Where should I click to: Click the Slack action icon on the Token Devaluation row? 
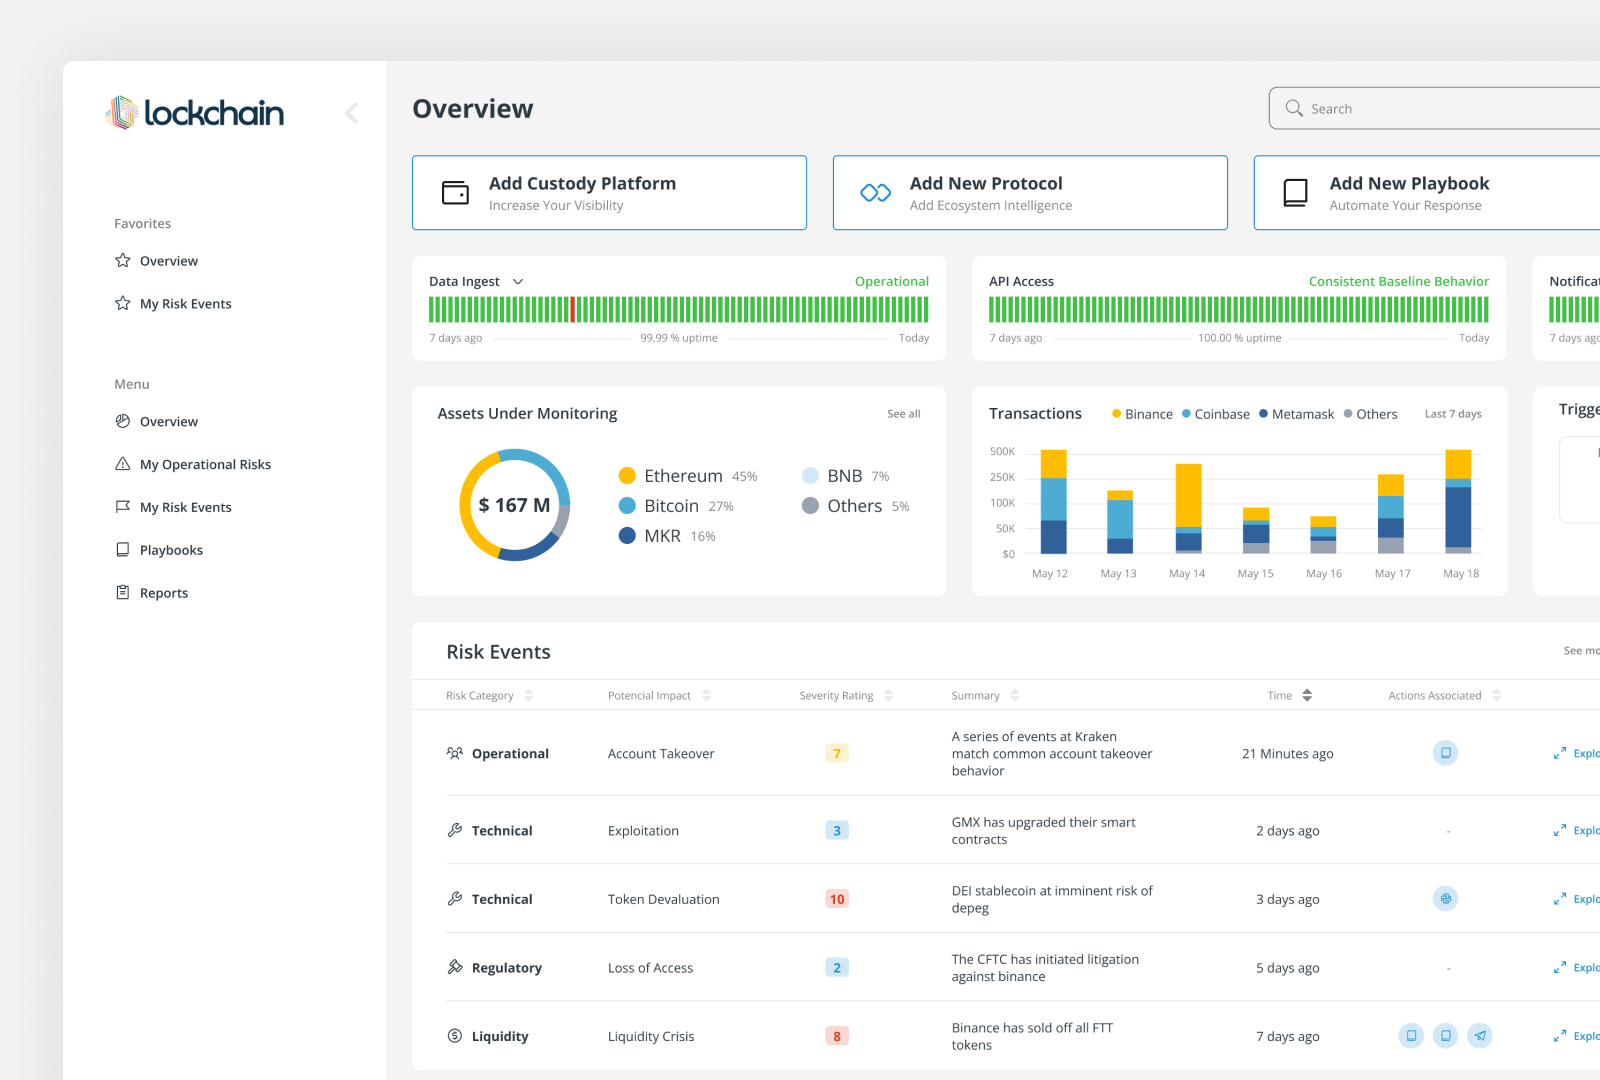pyautogui.click(x=1445, y=898)
